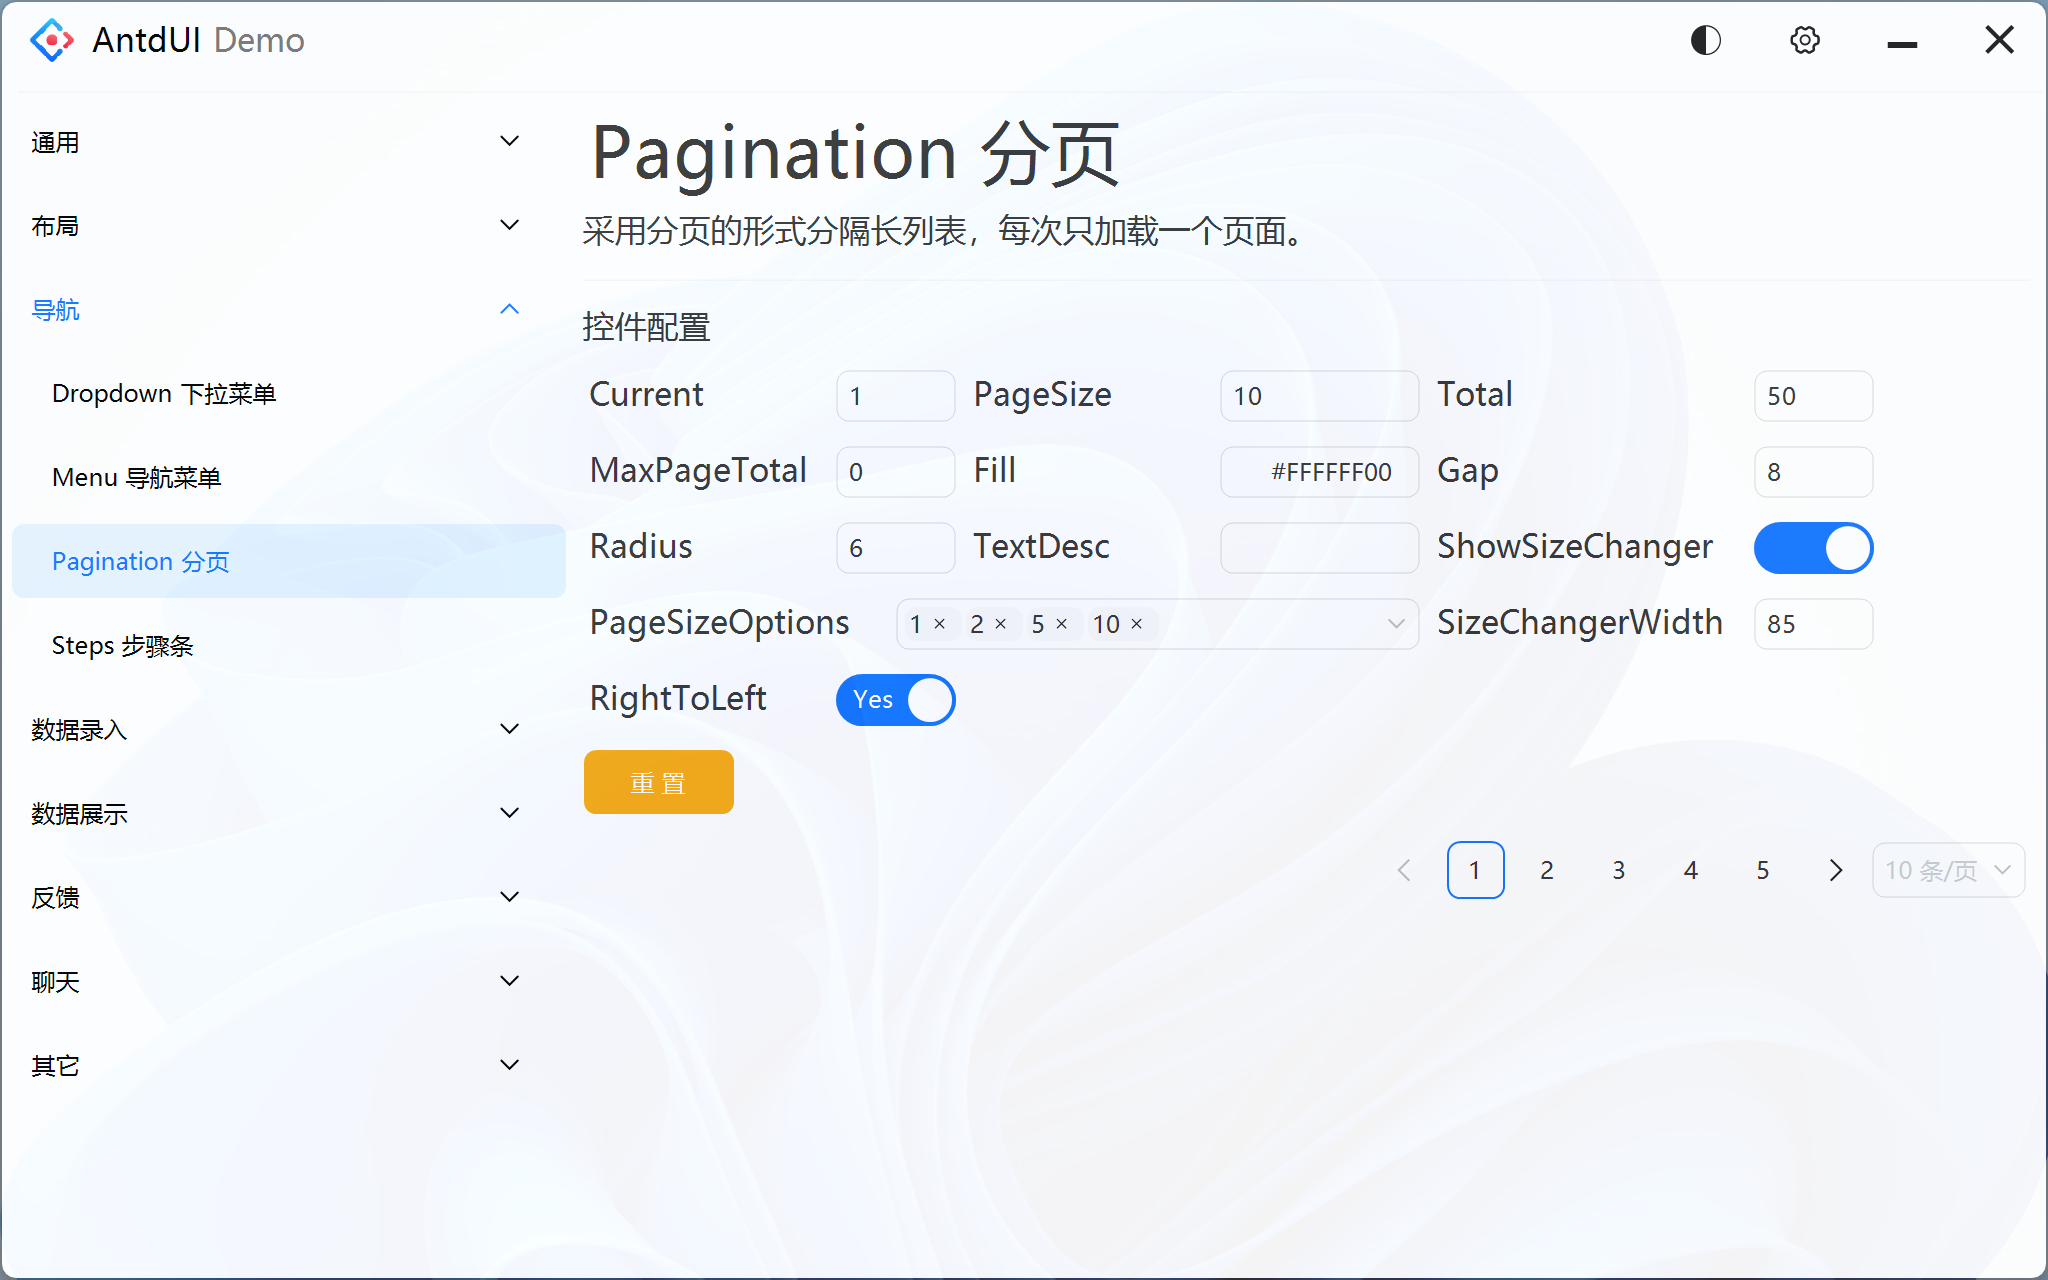Collapse the 导航 navigation section
2048x1280 pixels.
tap(509, 310)
